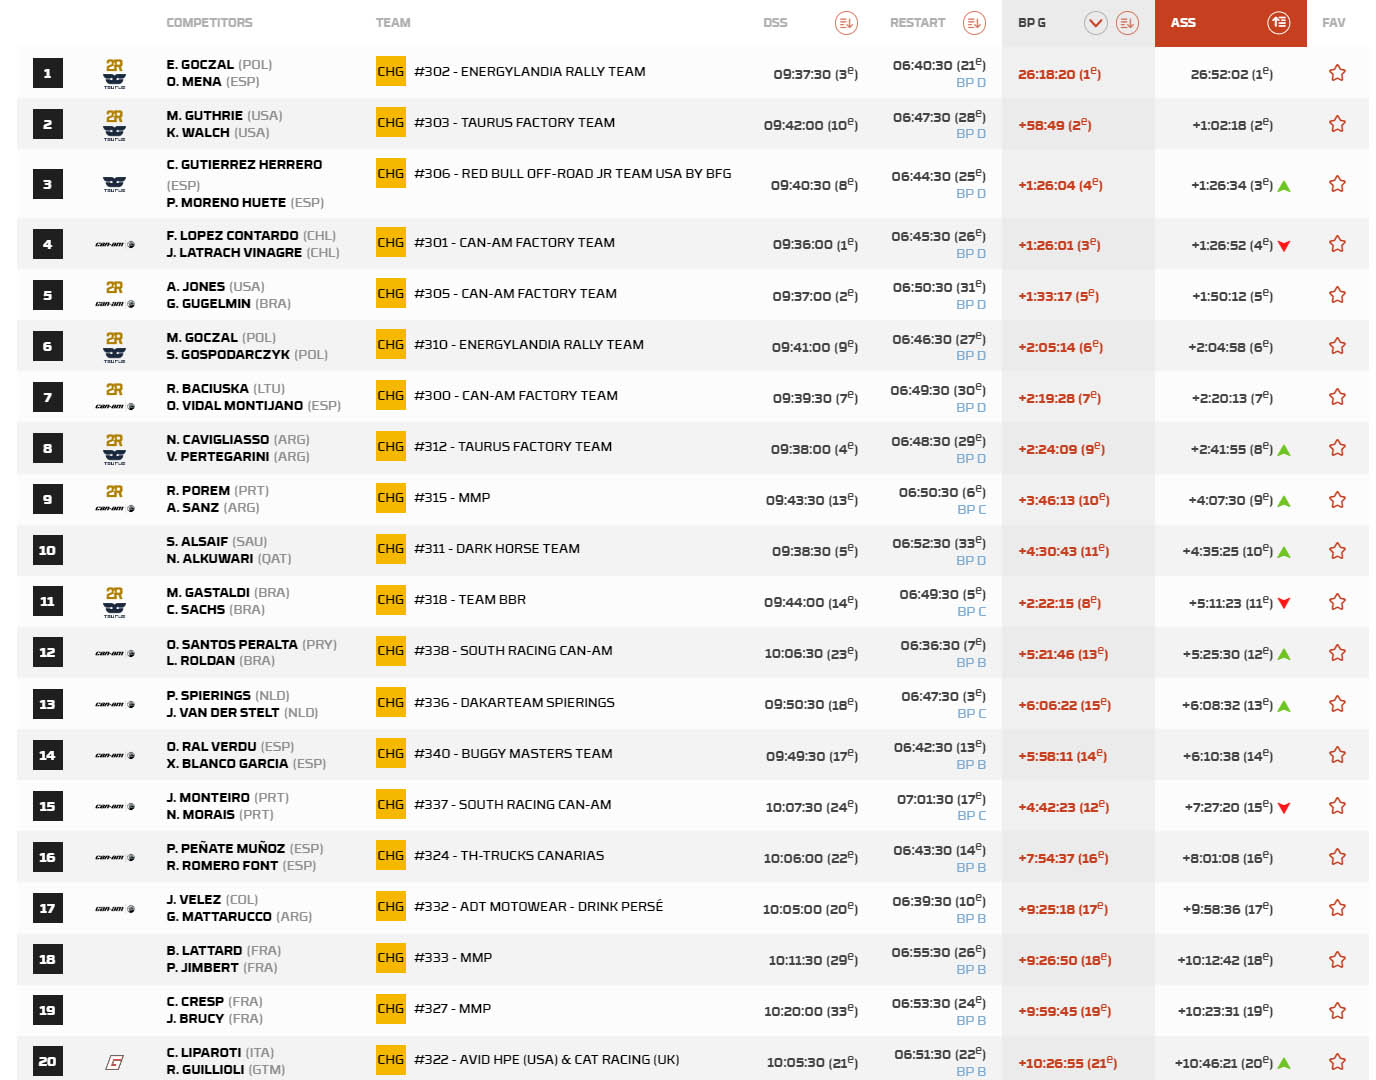The width and height of the screenshot is (1376, 1080).
Task: Click the Can-Am logo beside P. Spierings
Action: click(x=115, y=704)
